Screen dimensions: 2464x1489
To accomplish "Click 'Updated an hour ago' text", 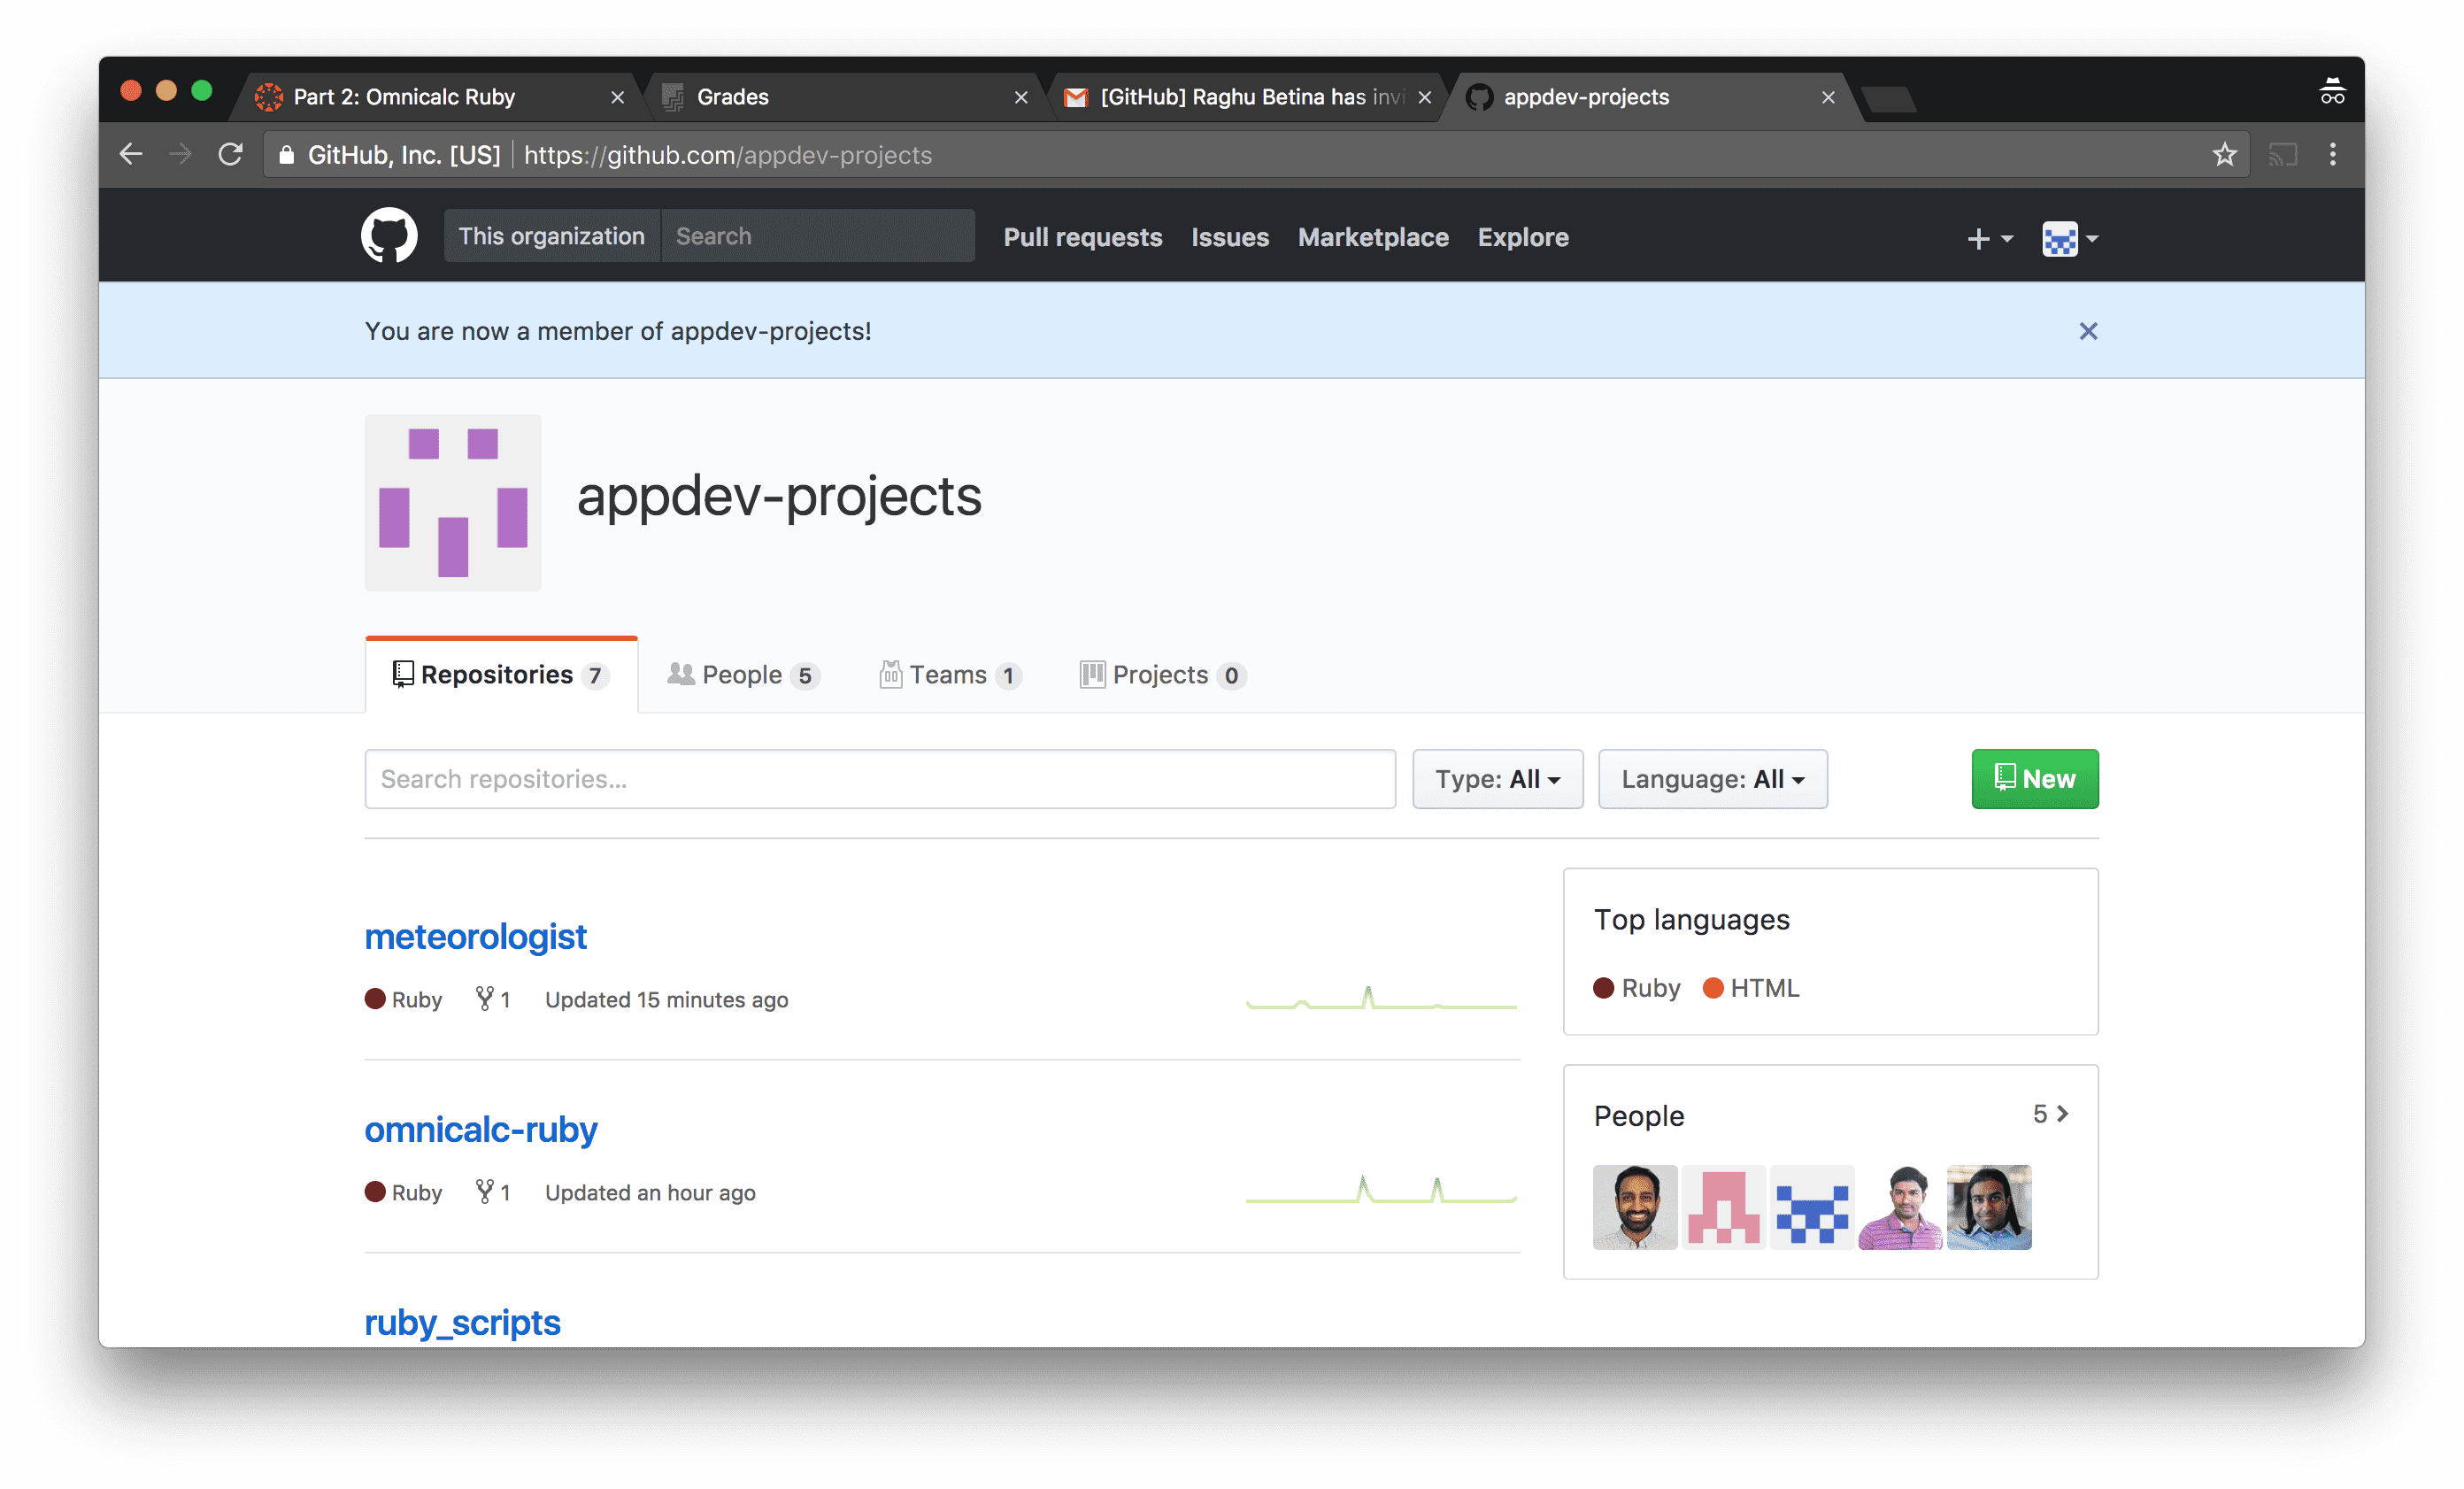I will pyautogui.click(x=650, y=1192).
